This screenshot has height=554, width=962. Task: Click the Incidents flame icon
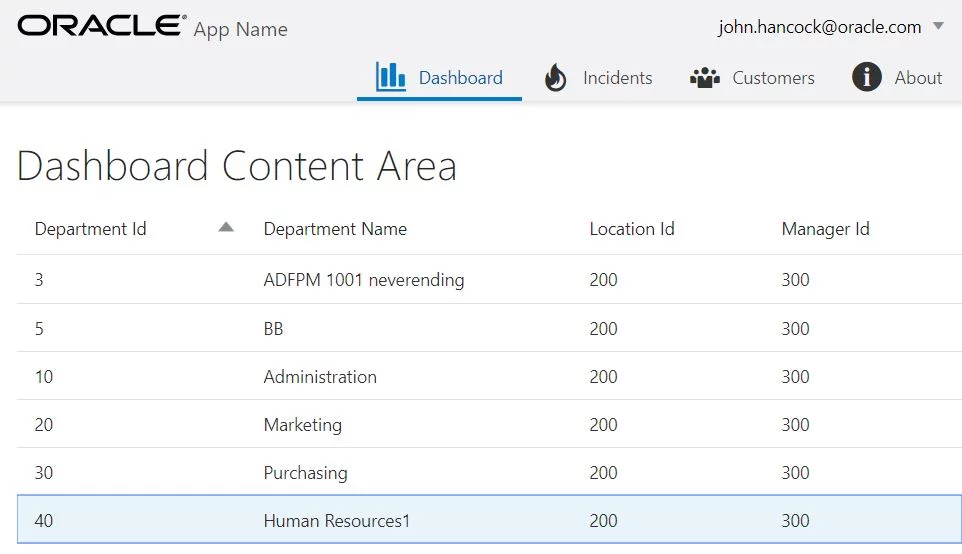555,77
